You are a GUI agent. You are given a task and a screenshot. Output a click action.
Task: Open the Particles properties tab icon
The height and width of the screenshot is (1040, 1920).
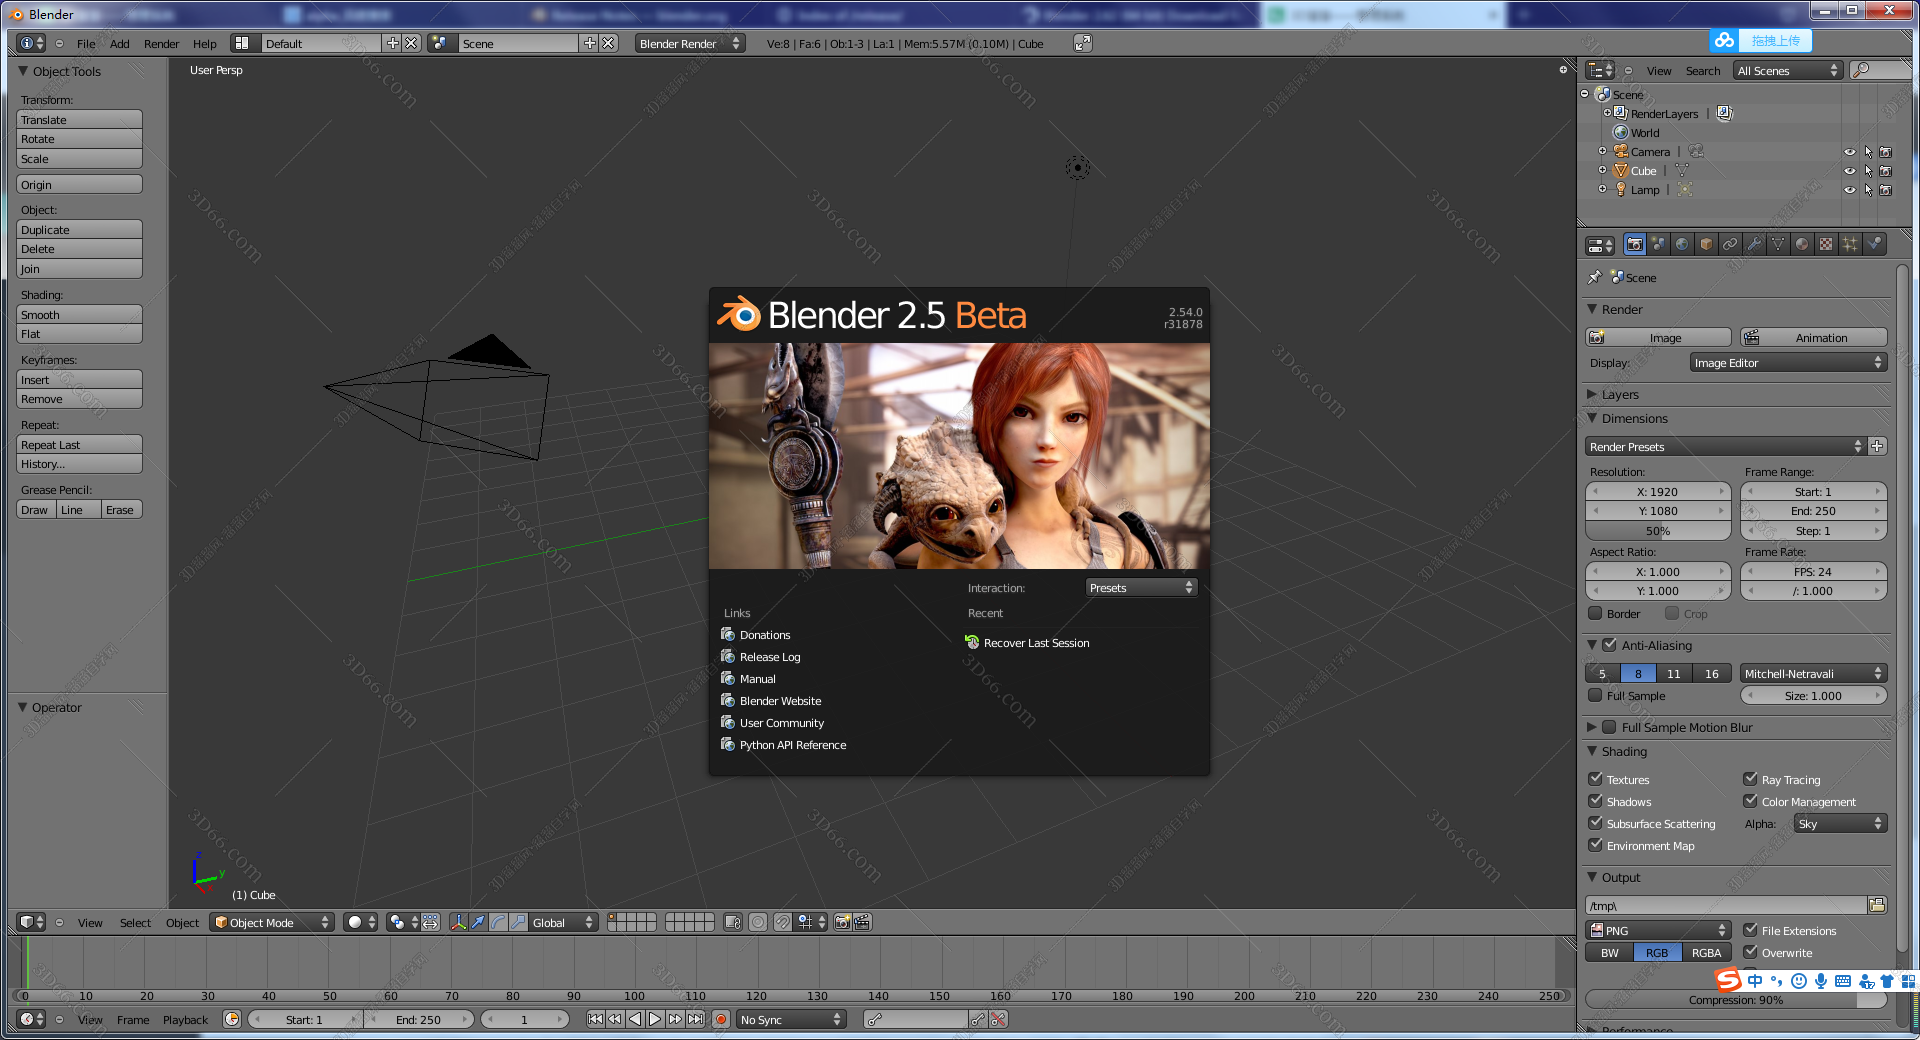point(1850,244)
